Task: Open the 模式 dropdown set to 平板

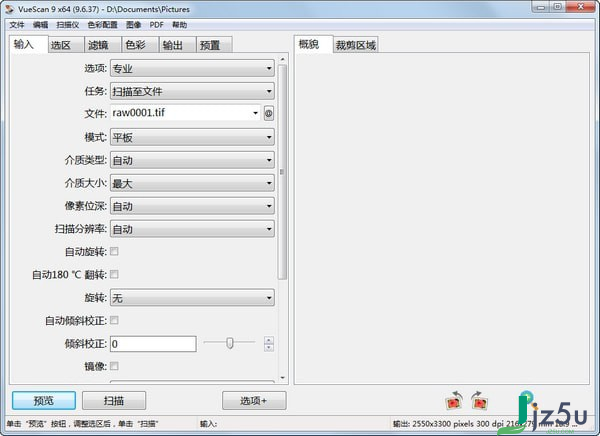Action: [x=192, y=137]
